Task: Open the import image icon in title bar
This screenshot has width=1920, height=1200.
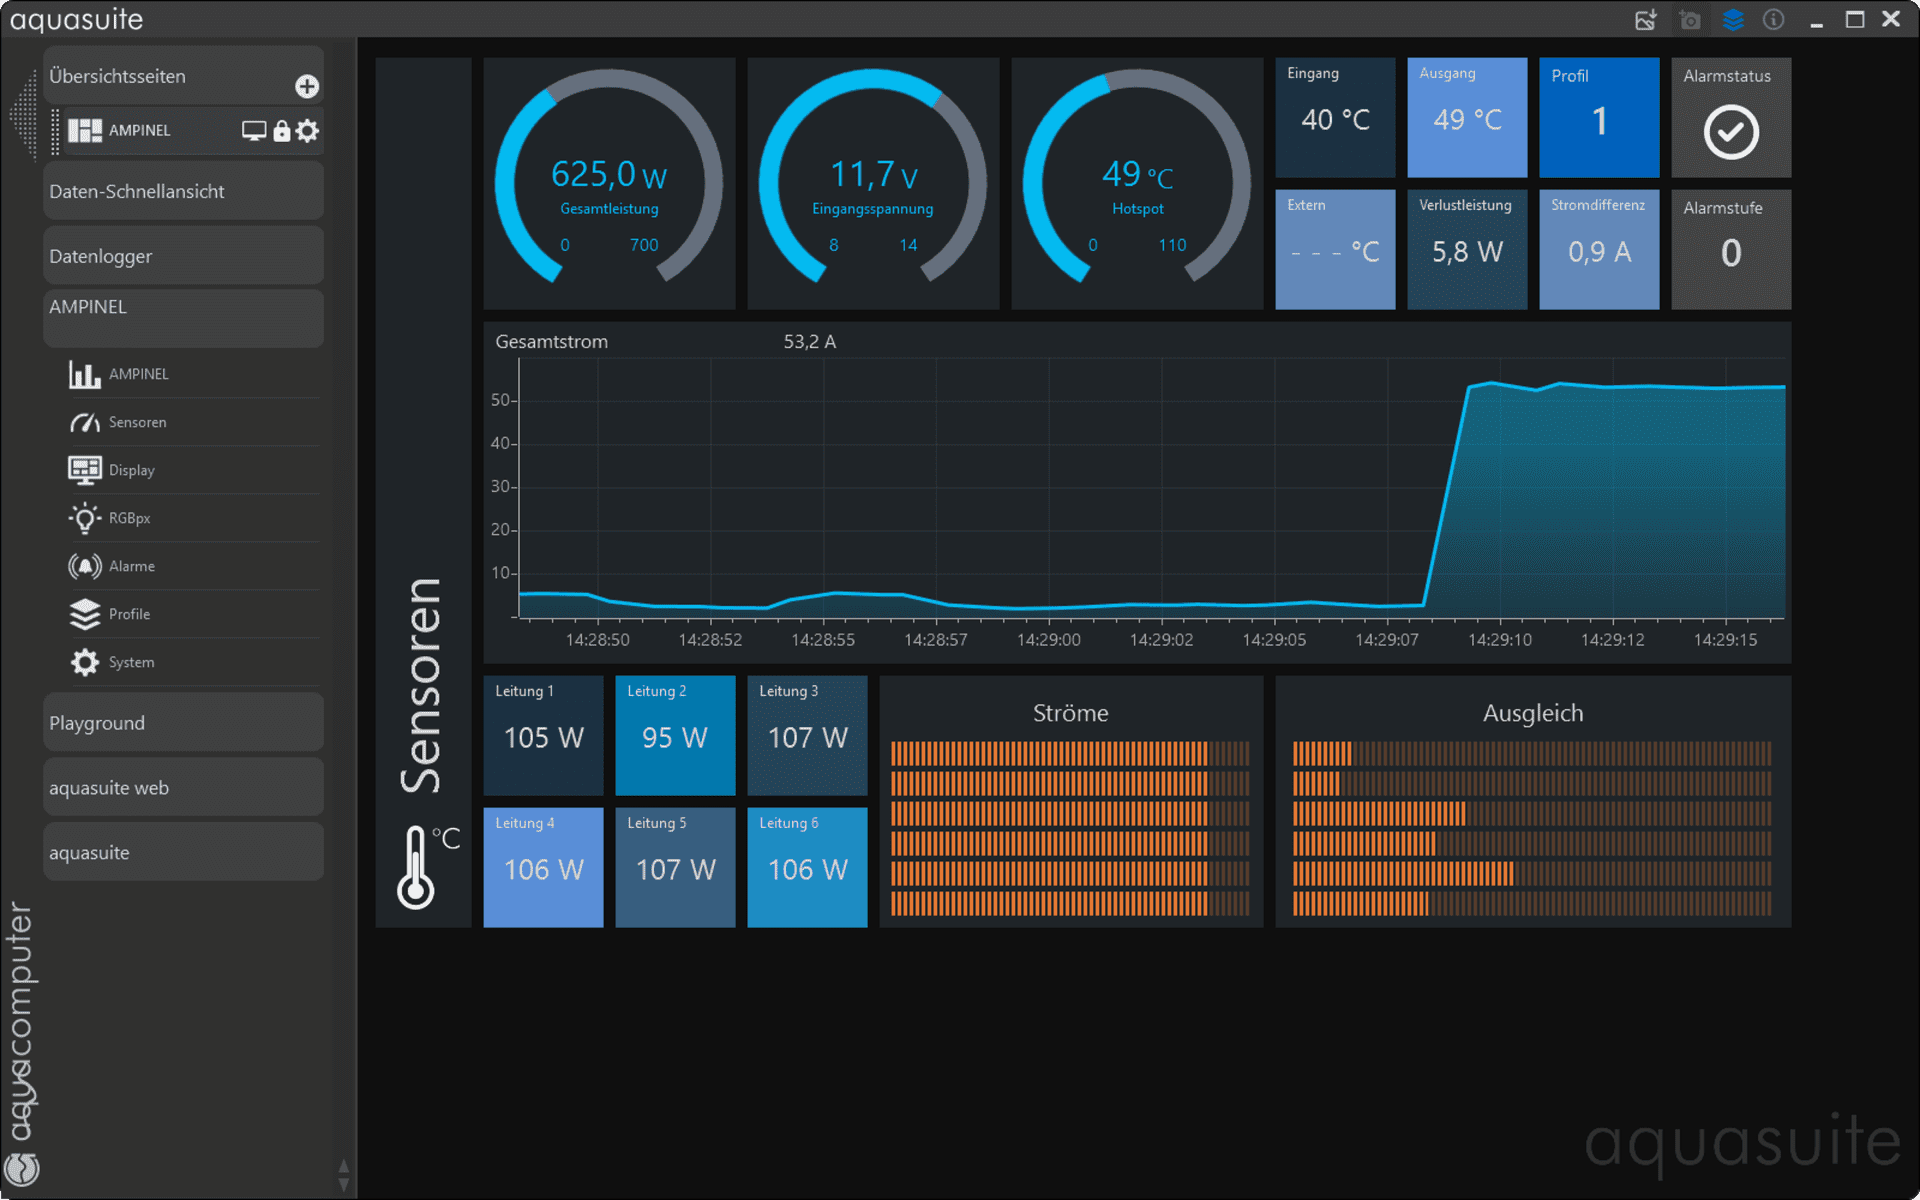Action: [1645, 20]
